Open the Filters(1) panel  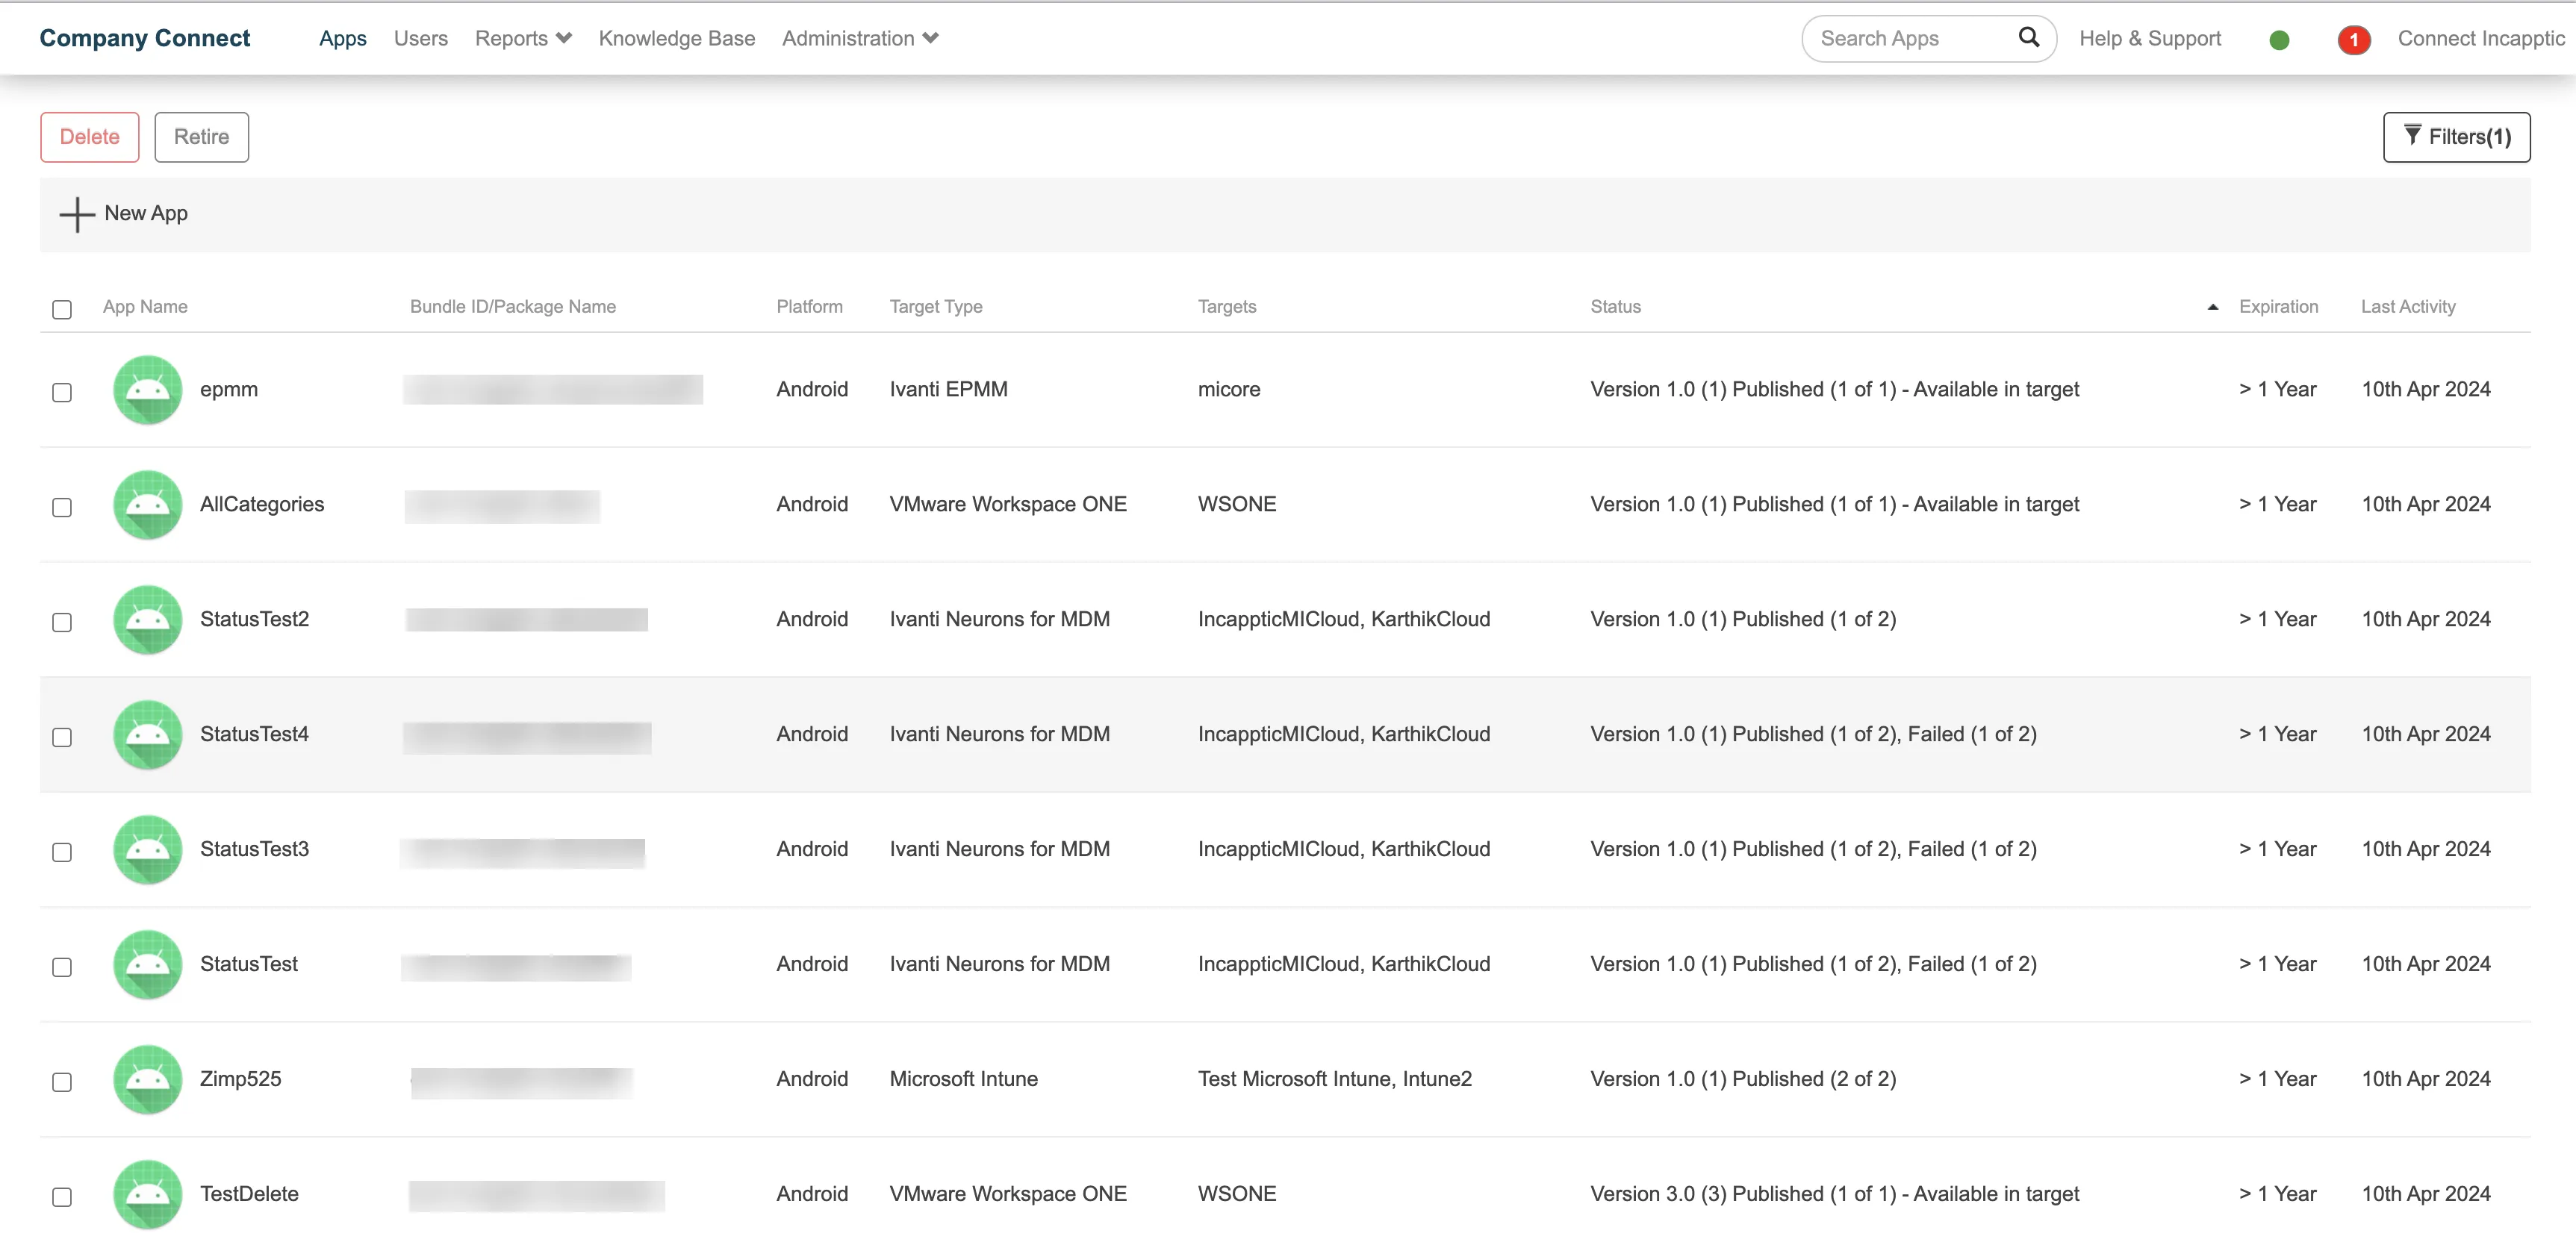coord(2456,137)
